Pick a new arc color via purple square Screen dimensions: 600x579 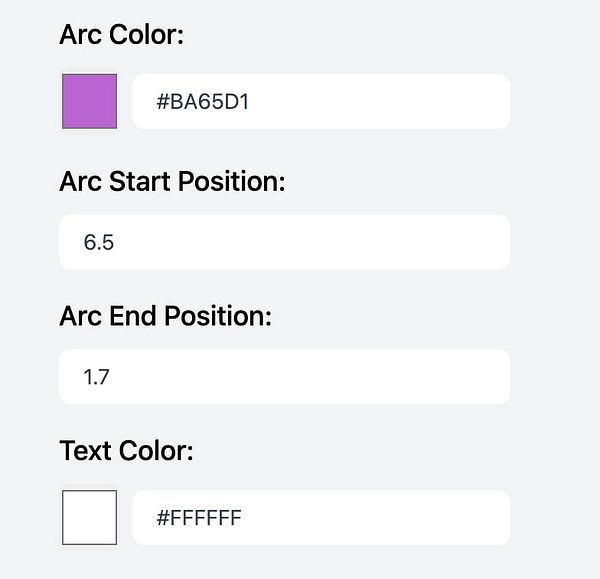[x=90, y=101]
